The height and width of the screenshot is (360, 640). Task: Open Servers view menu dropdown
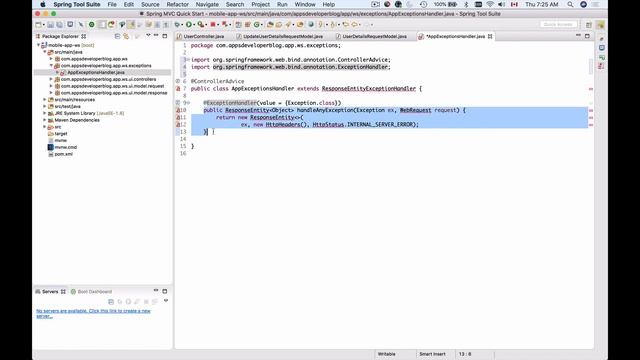pos(166,301)
